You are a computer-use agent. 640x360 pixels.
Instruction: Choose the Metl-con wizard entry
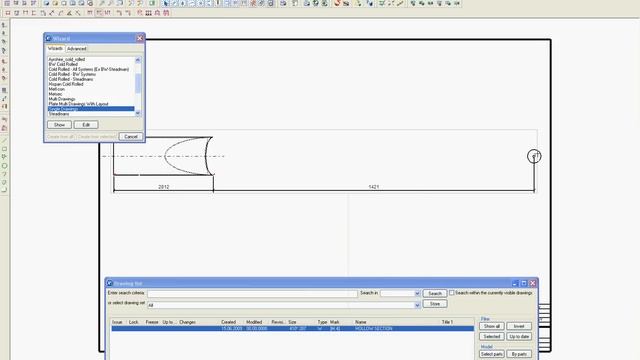56,89
